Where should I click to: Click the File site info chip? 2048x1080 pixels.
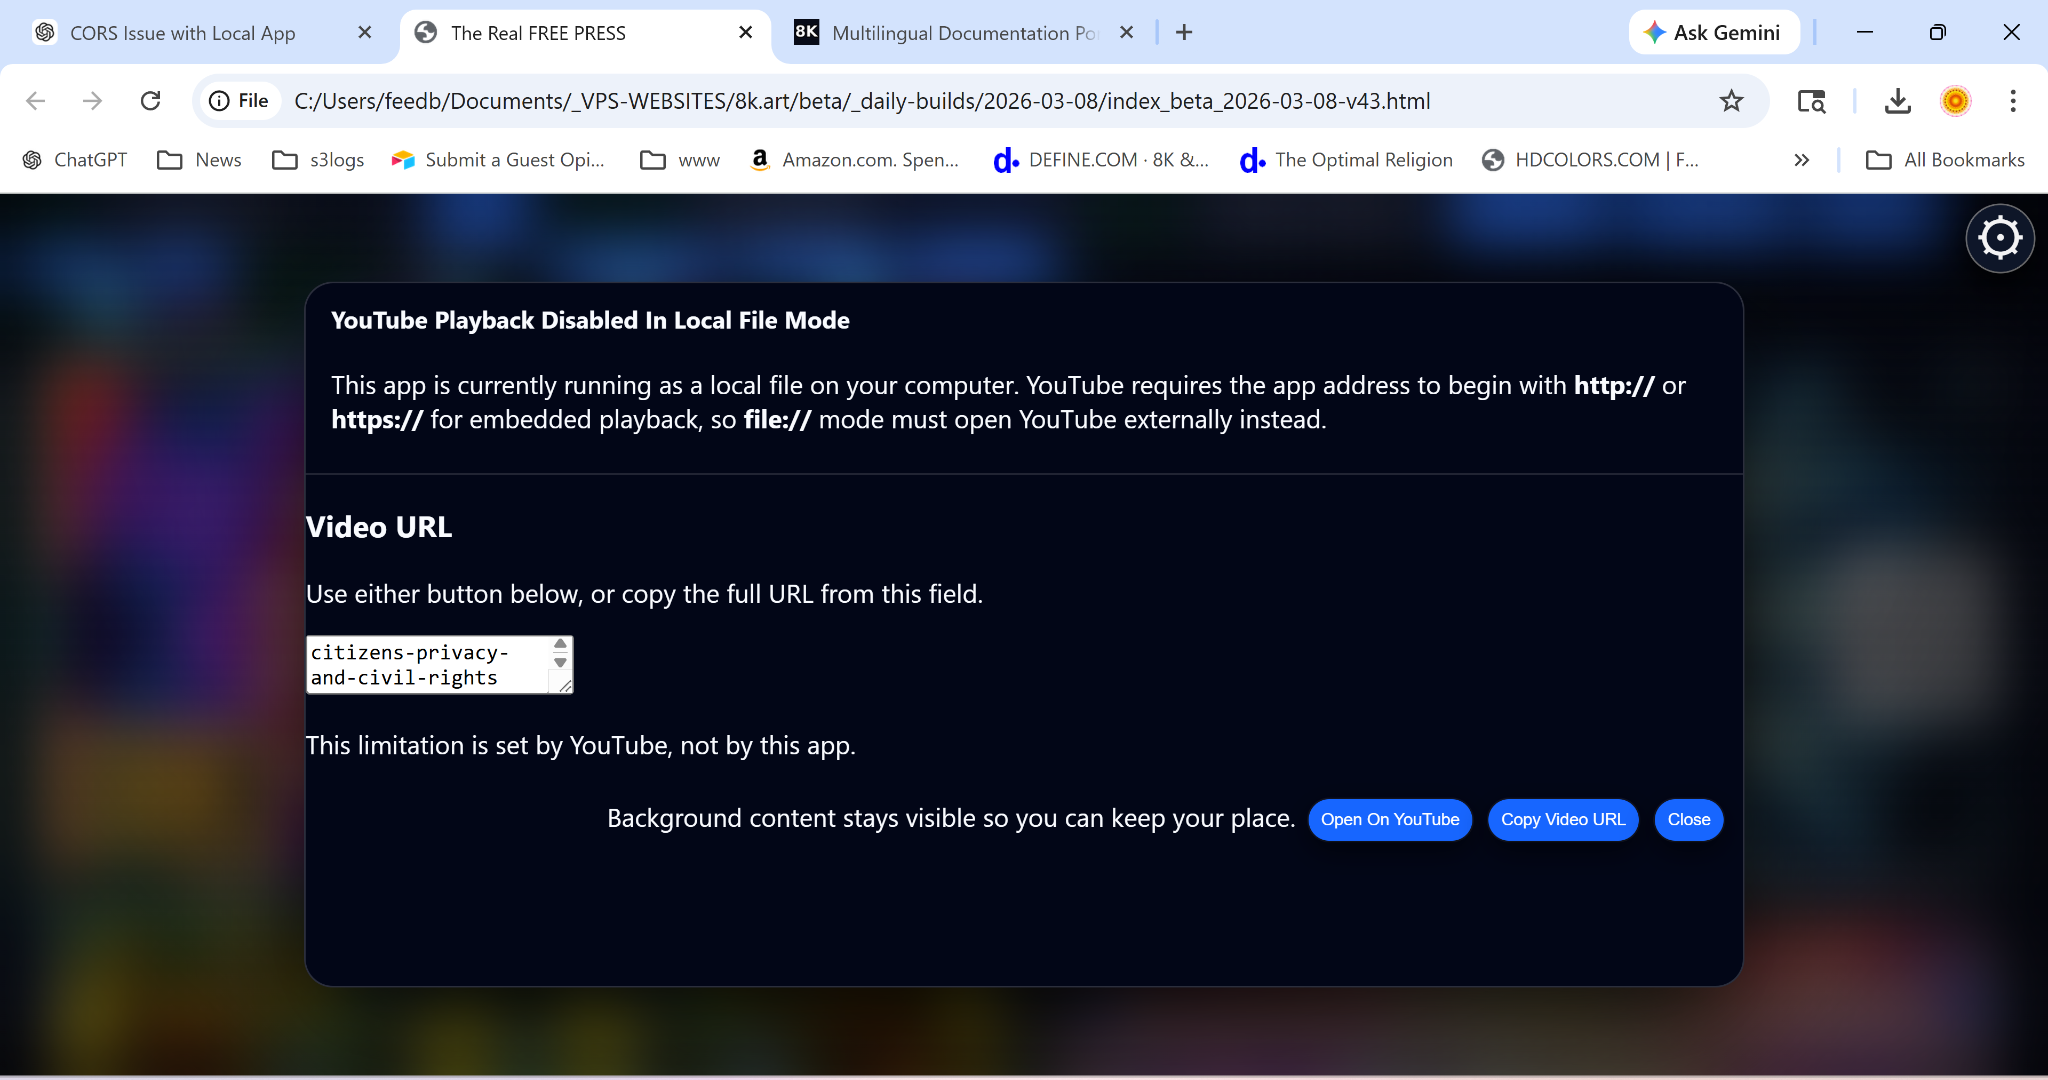(239, 101)
